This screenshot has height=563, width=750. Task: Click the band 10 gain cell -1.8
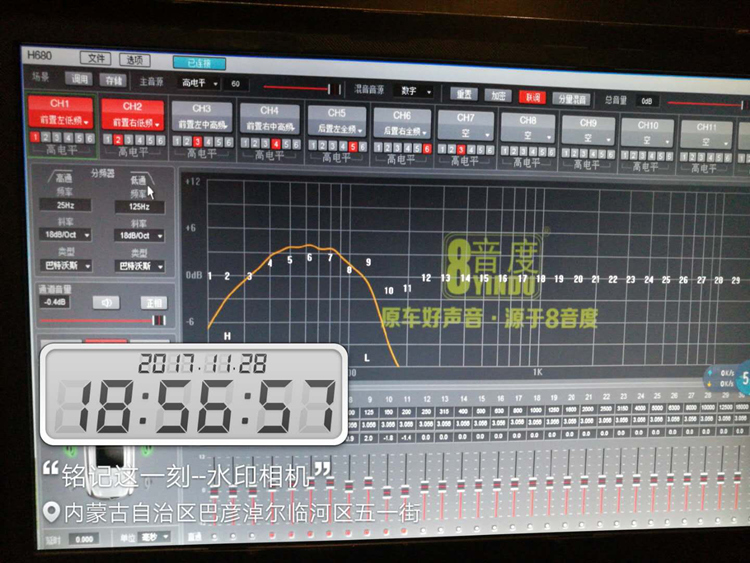tap(388, 438)
